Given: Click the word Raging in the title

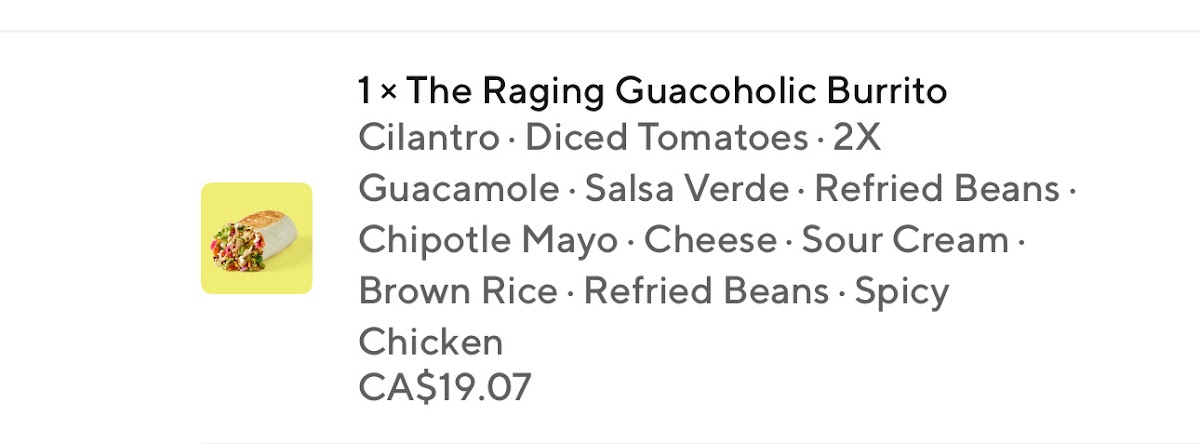Looking at the screenshot, I should tap(543, 92).
